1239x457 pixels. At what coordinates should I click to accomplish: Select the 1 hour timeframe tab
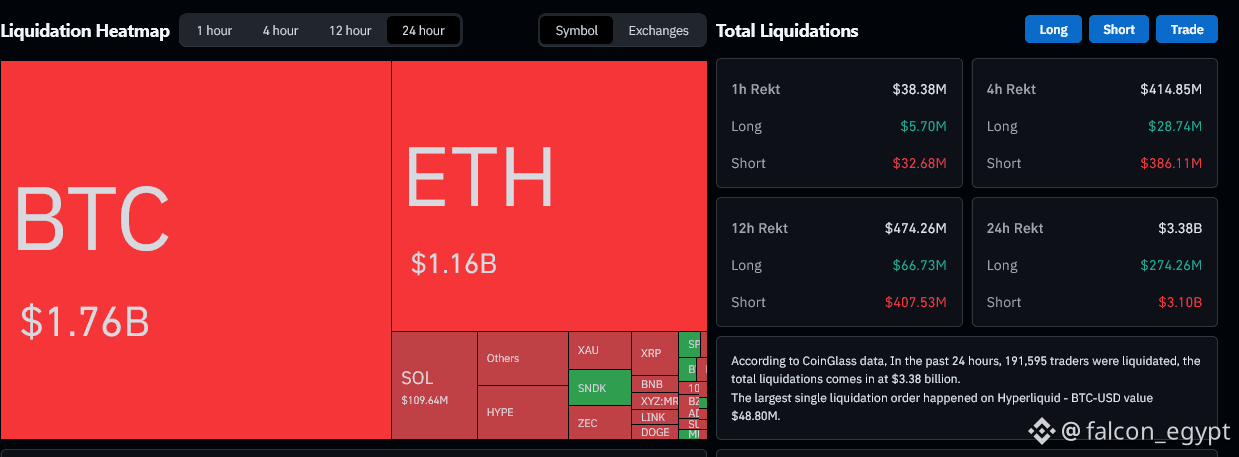click(214, 30)
